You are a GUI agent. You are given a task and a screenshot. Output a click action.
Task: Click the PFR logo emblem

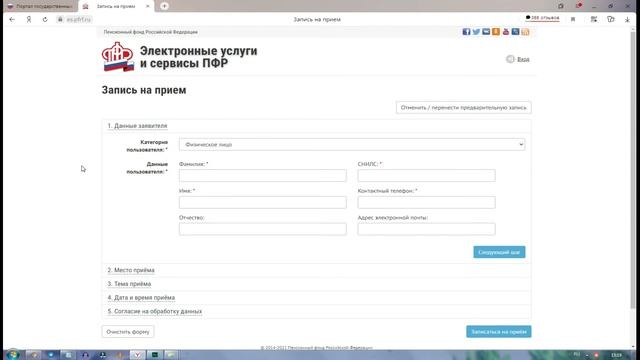(x=118, y=57)
